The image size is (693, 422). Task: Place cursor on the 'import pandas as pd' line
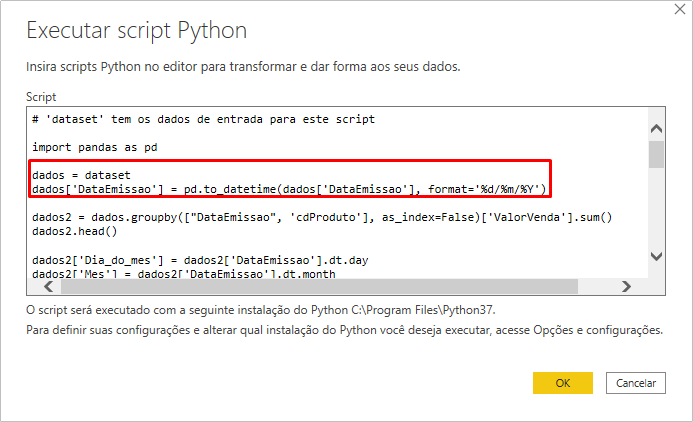pos(94,147)
